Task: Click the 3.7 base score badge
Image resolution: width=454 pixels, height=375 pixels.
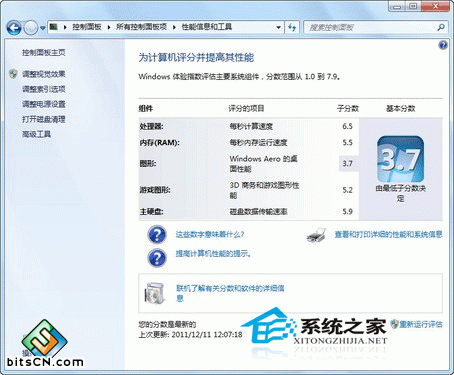Action: click(x=400, y=159)
